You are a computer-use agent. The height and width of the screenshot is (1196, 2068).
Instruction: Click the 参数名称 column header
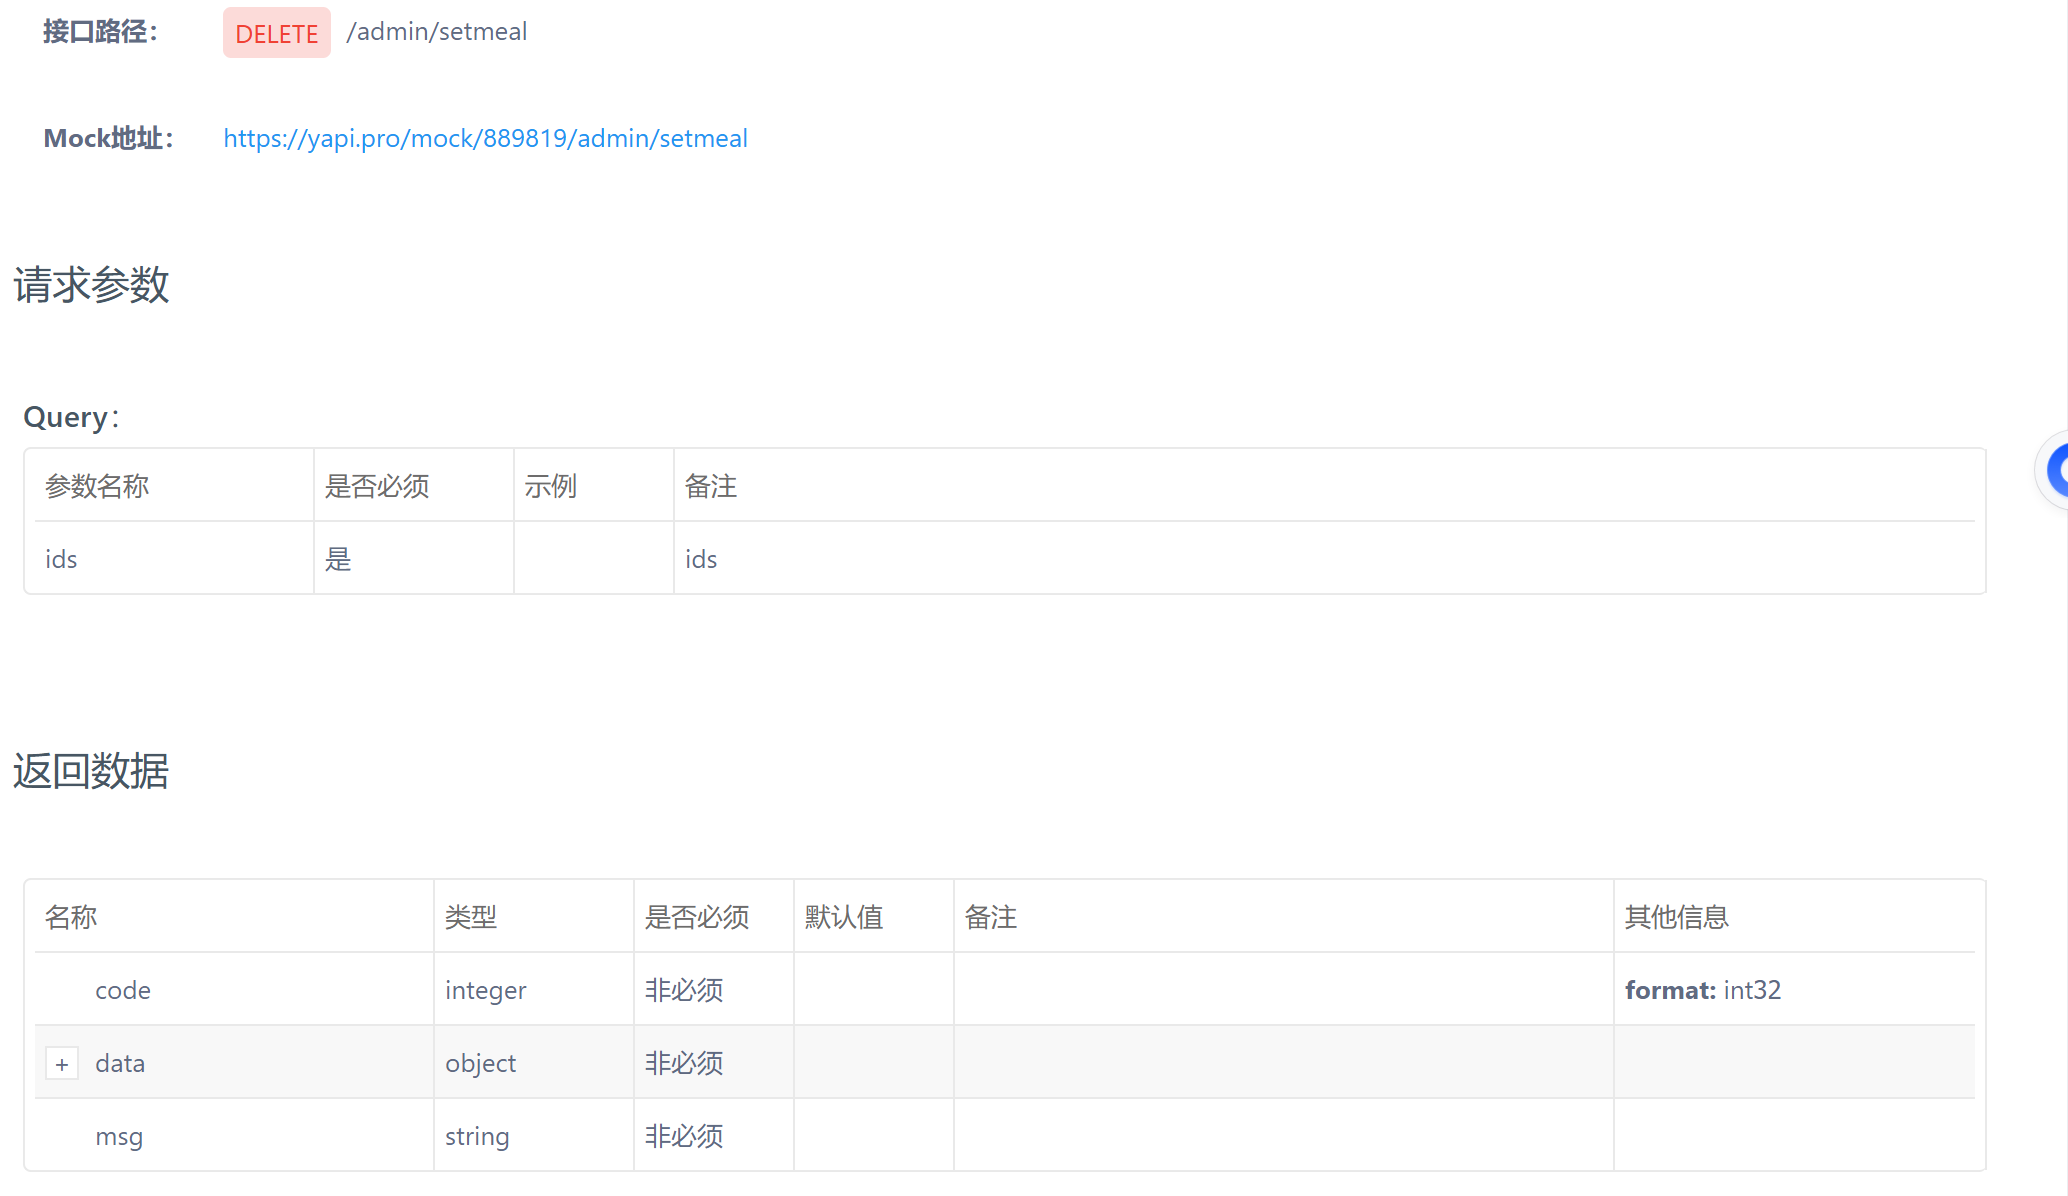[97, 486]
